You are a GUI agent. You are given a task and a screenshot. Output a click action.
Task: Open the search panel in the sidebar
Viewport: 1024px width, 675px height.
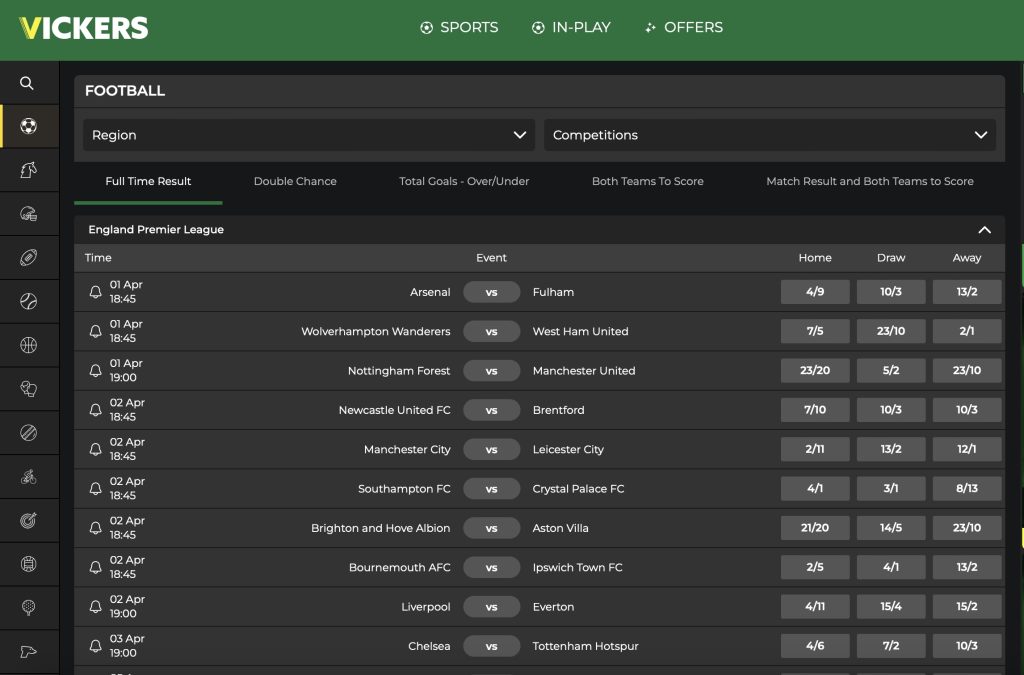coord(27,83)
